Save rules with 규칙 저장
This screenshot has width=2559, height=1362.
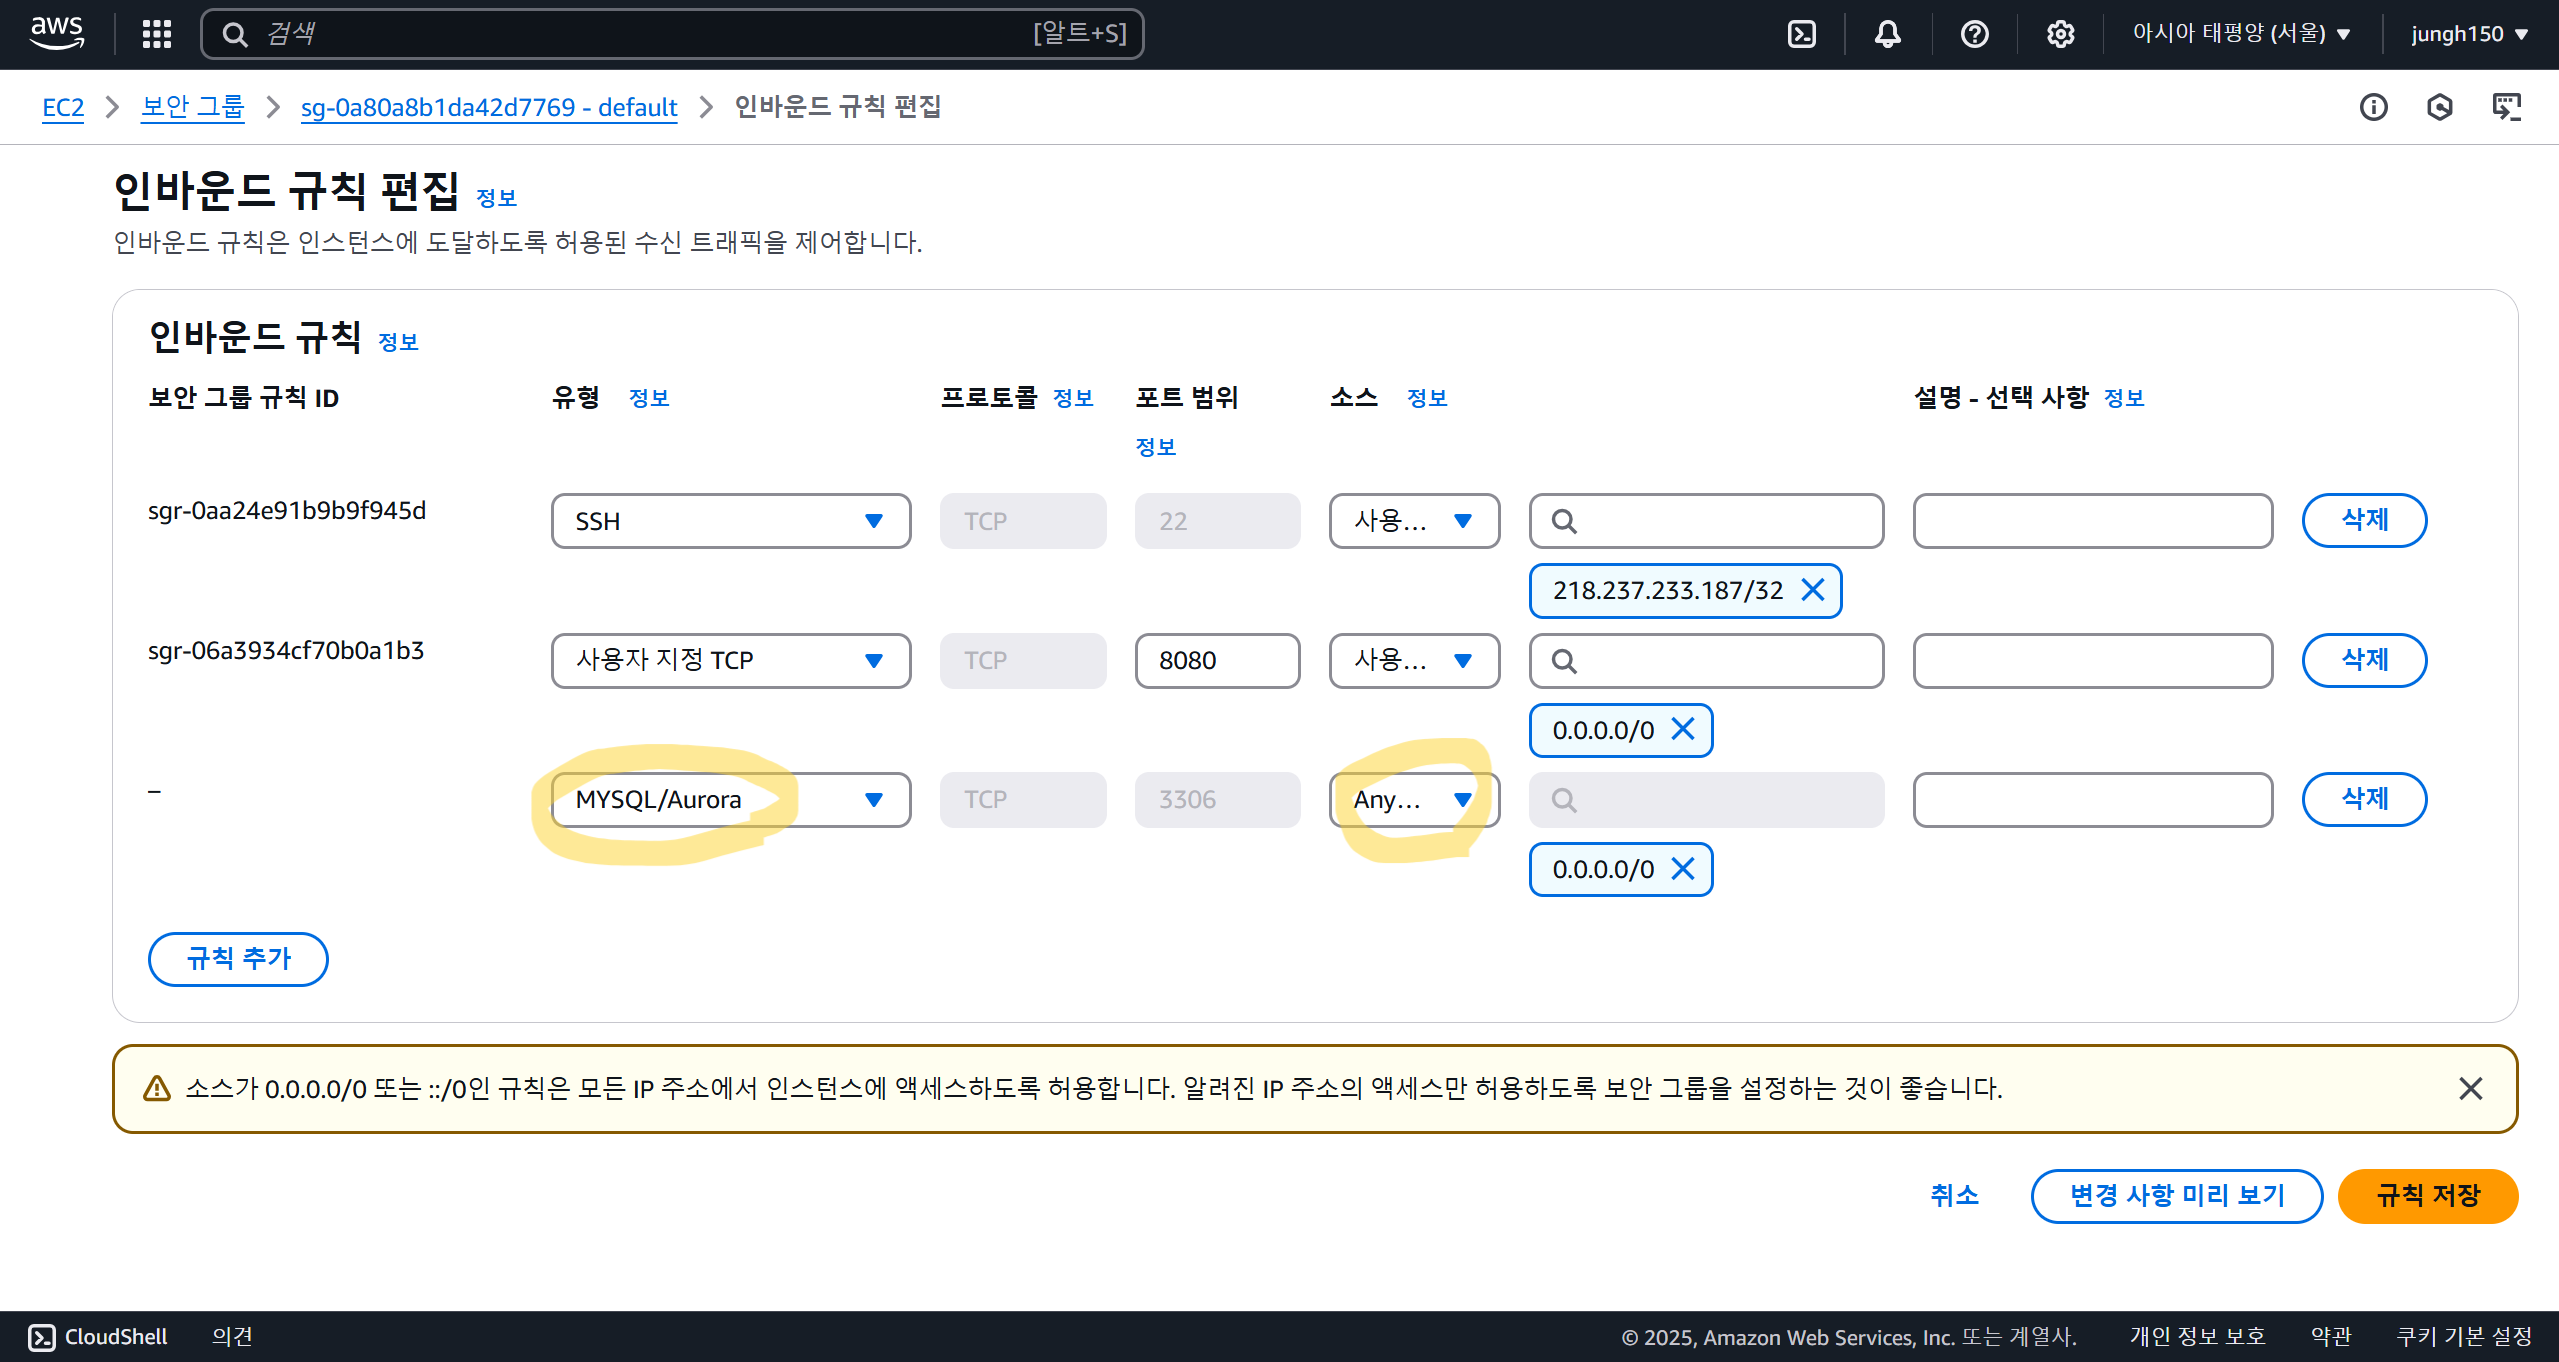(2428, 1196)
